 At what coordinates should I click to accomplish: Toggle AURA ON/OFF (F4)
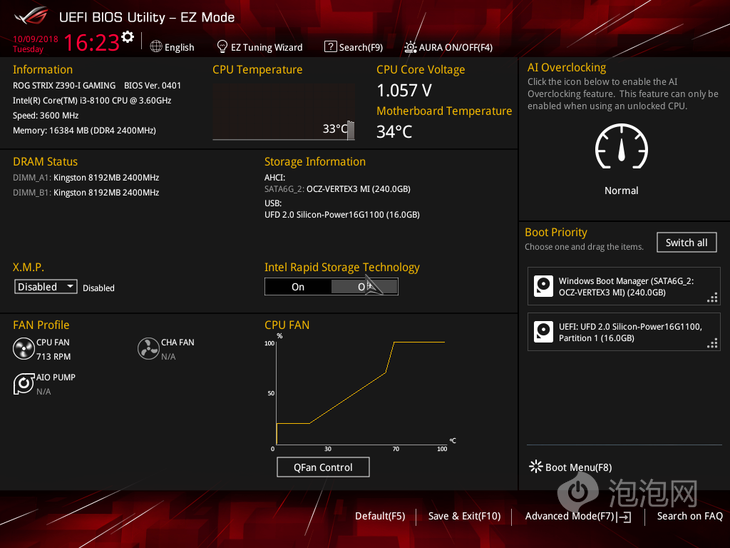click(448, 47)
